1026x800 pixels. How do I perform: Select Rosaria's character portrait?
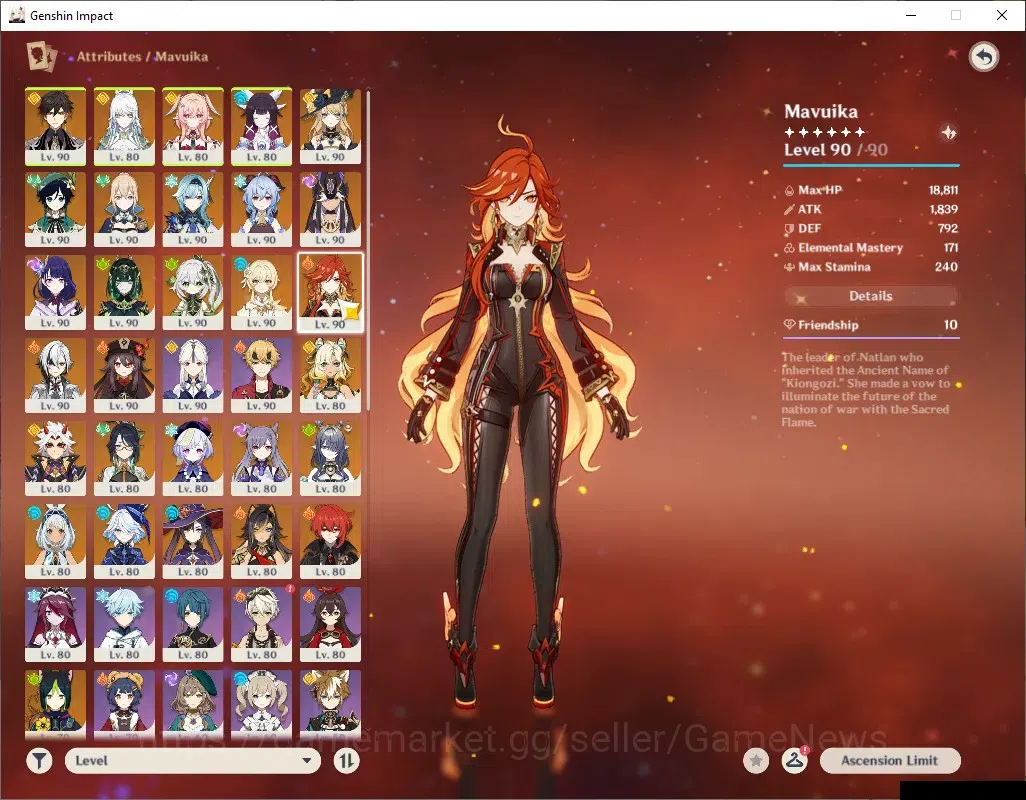pyautogui.click(x=56, y=625)
